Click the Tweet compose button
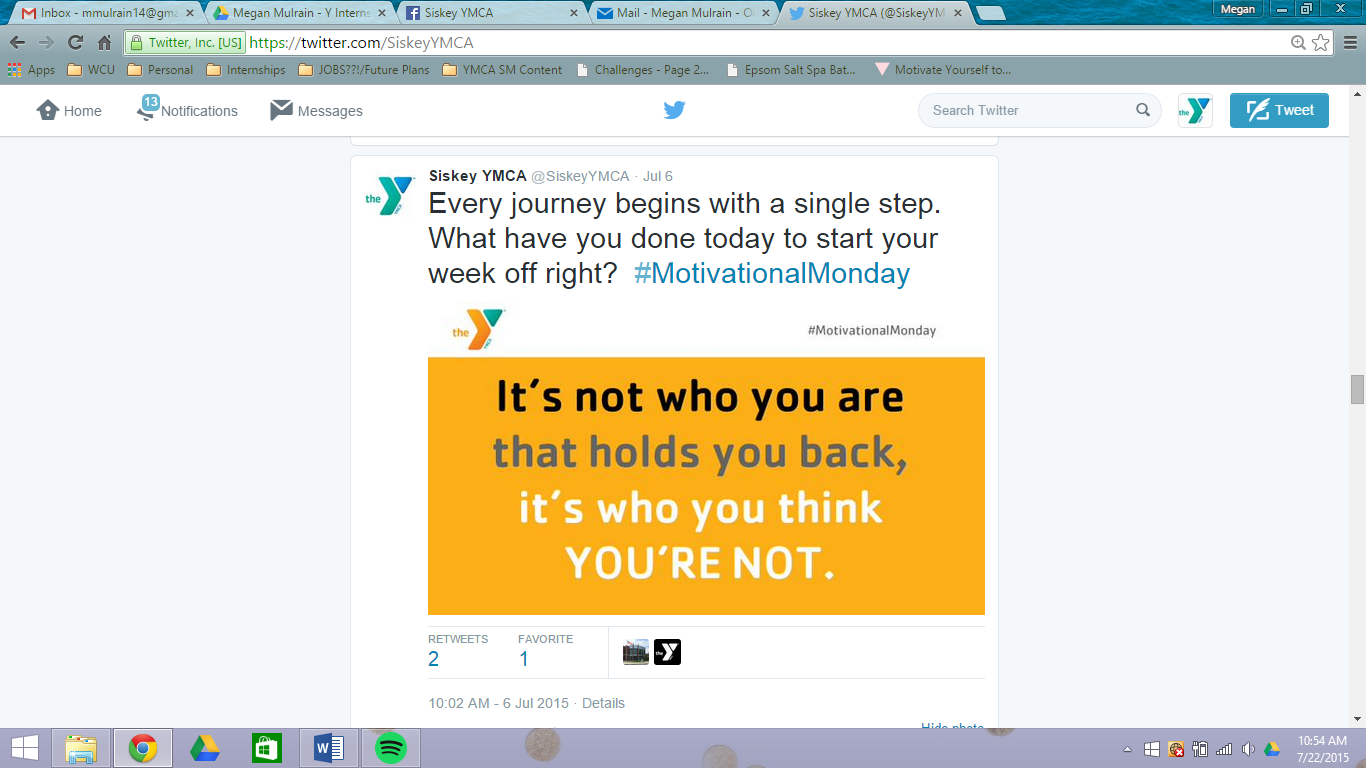This screenshot has height=768, width=1366. point(1279,110)
